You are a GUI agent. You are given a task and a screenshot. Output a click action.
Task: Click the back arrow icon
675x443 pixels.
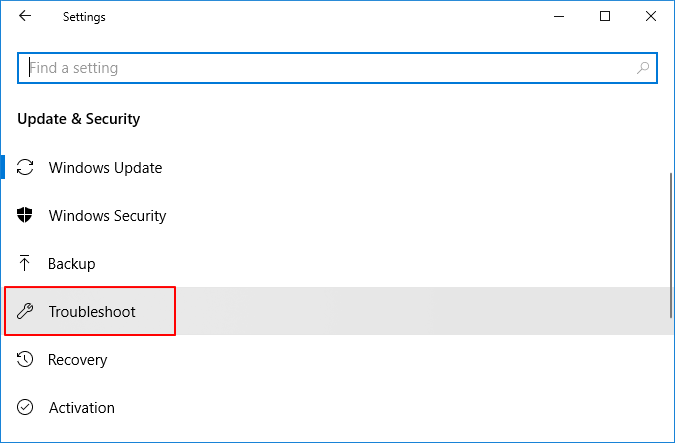click(x=25, y=17)
